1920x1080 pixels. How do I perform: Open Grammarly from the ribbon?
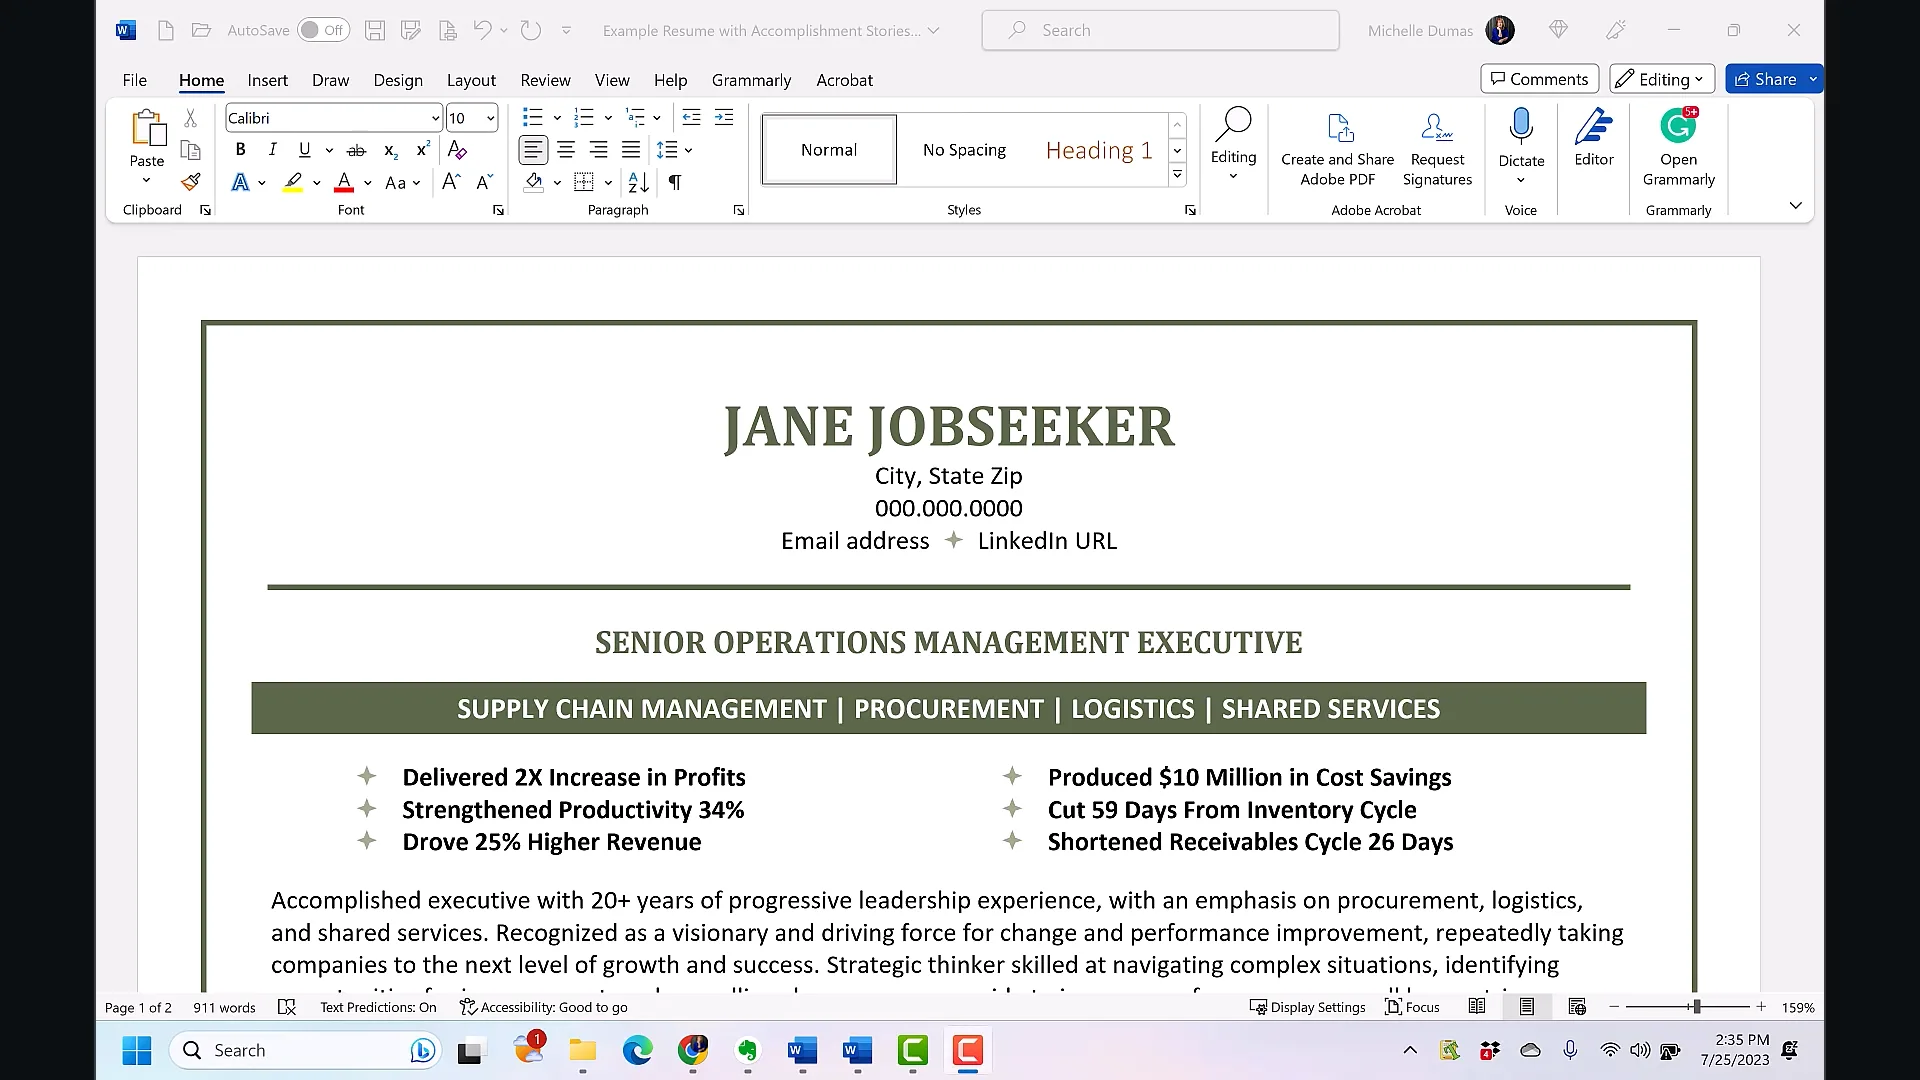point(1678,148)
